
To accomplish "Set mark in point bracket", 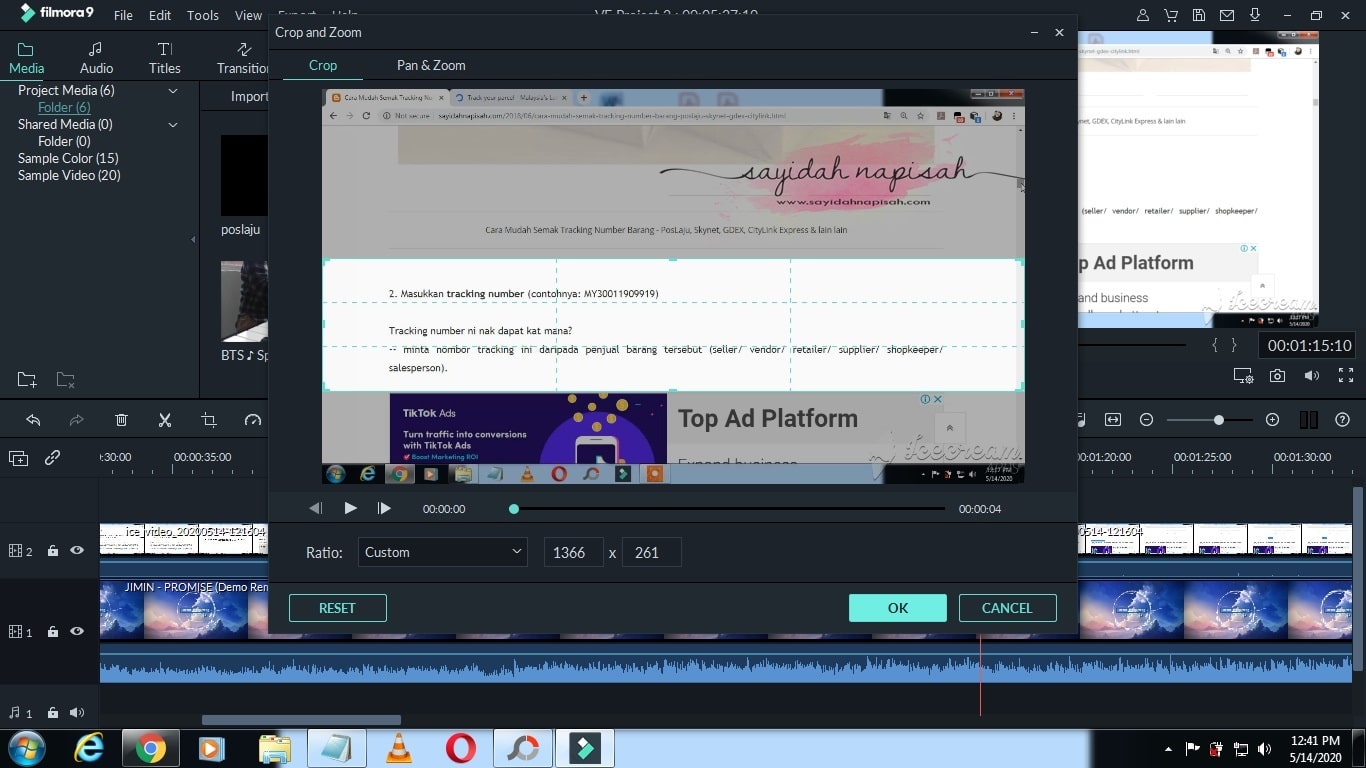I will pyautogui.click(x=1215, y=345).
